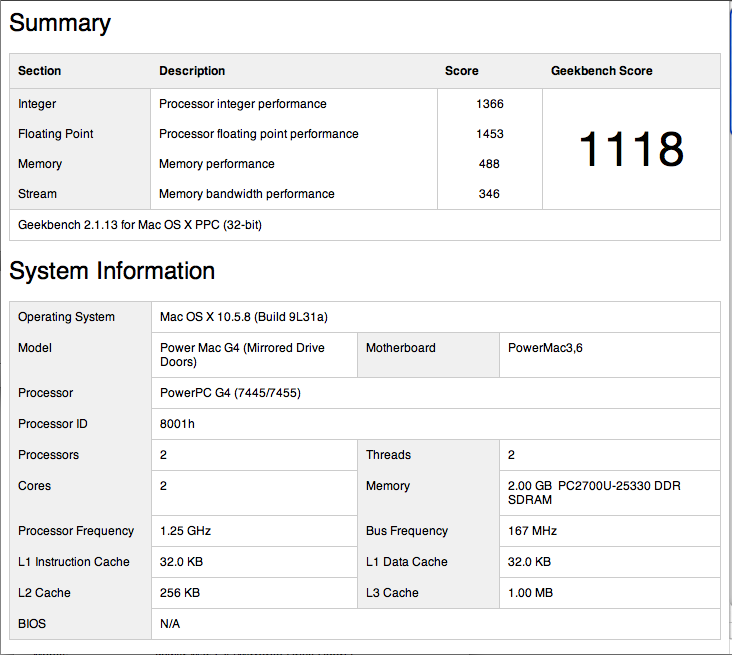Select 'Power Mac G4 (Mirrored Drive Doors)' value
Screen dimensions: 732x655
242,355
